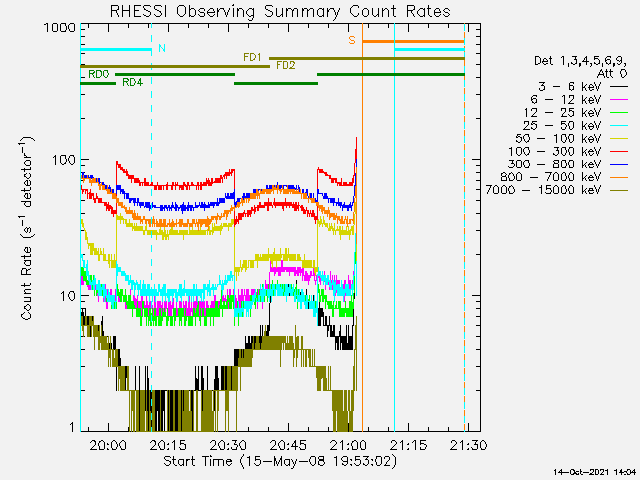Click the 'Att 0' attenuator label

612,74
